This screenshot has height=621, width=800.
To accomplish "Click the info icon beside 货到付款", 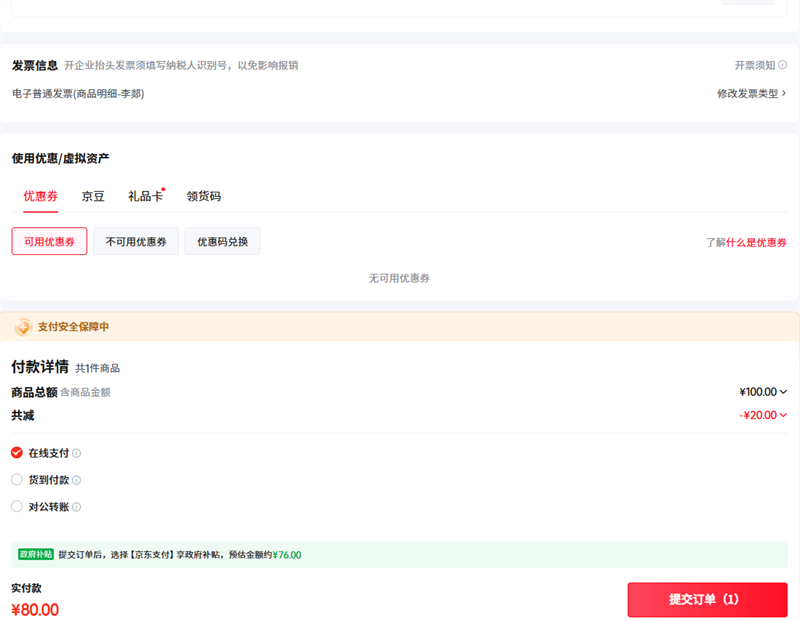I will [x=77, y=480].
